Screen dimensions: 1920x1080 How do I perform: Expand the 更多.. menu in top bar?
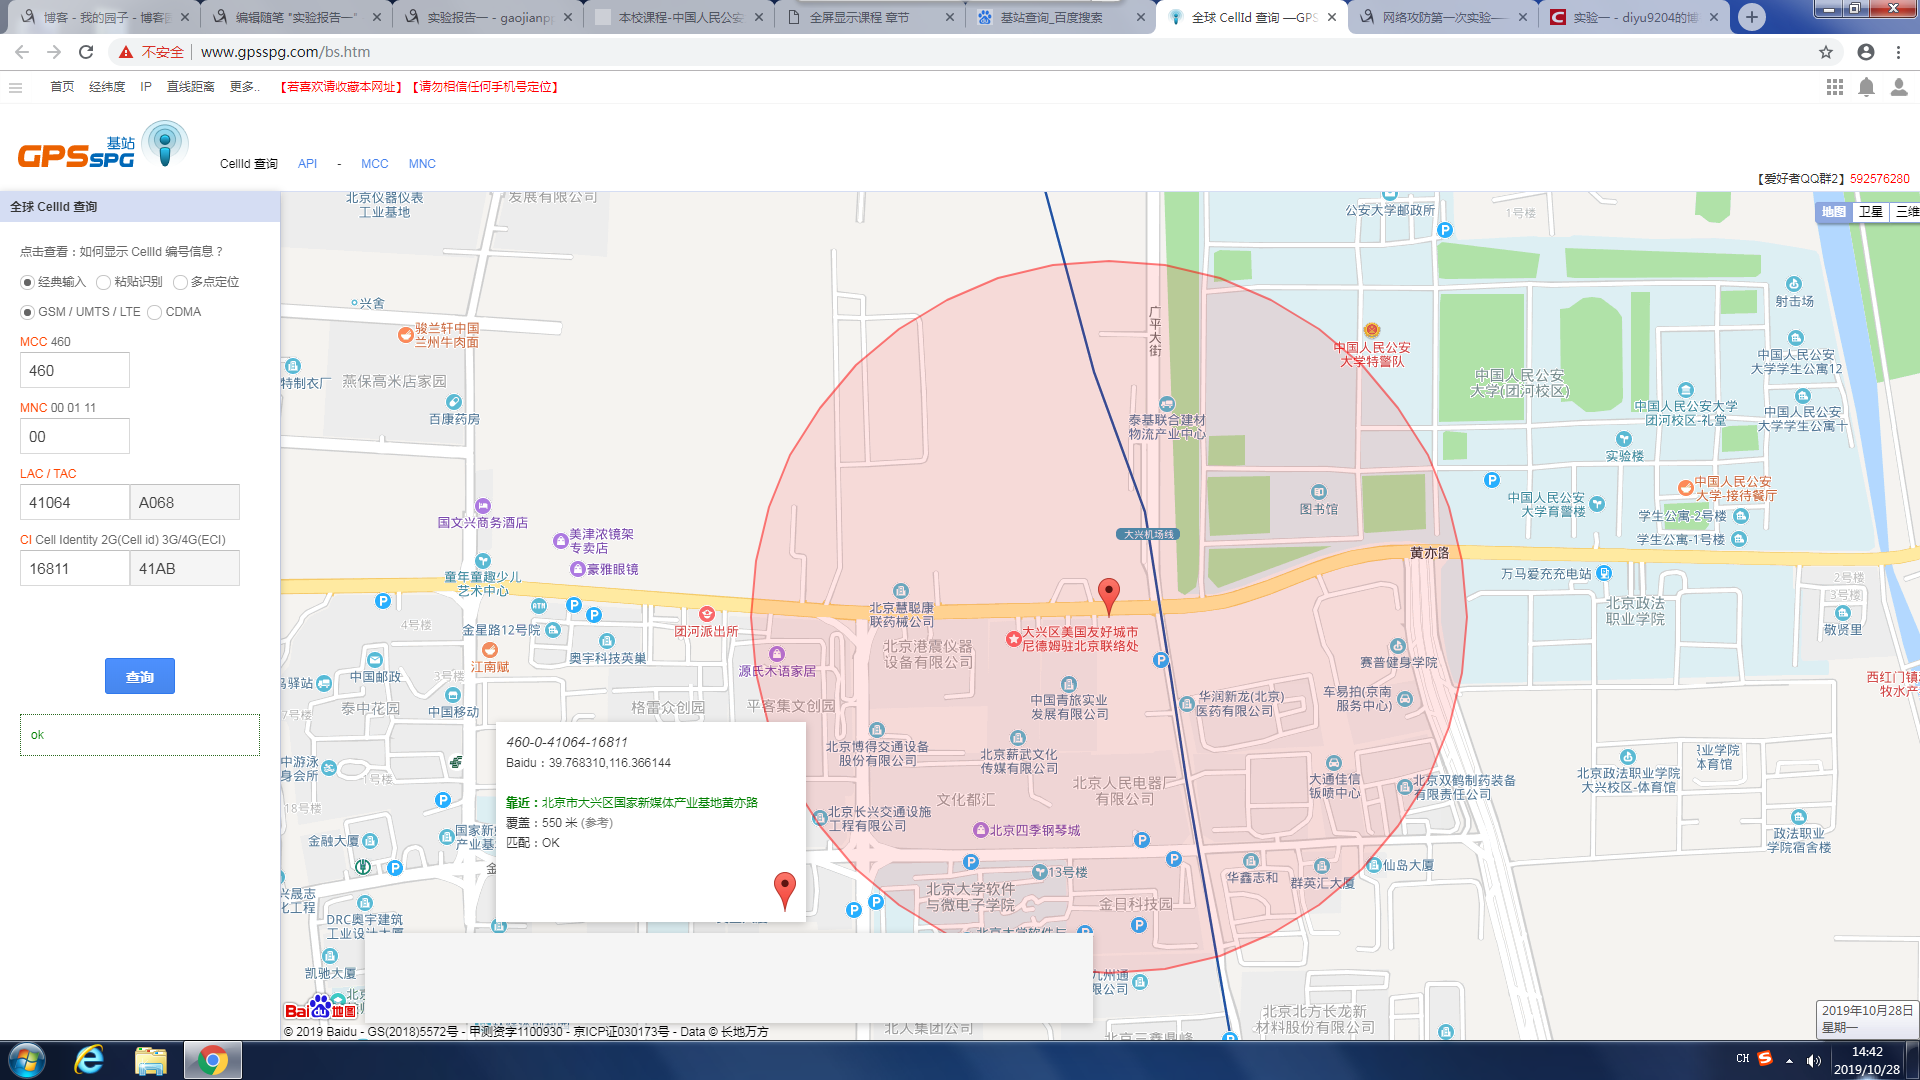pyautogui.click(x=244, y=87)
